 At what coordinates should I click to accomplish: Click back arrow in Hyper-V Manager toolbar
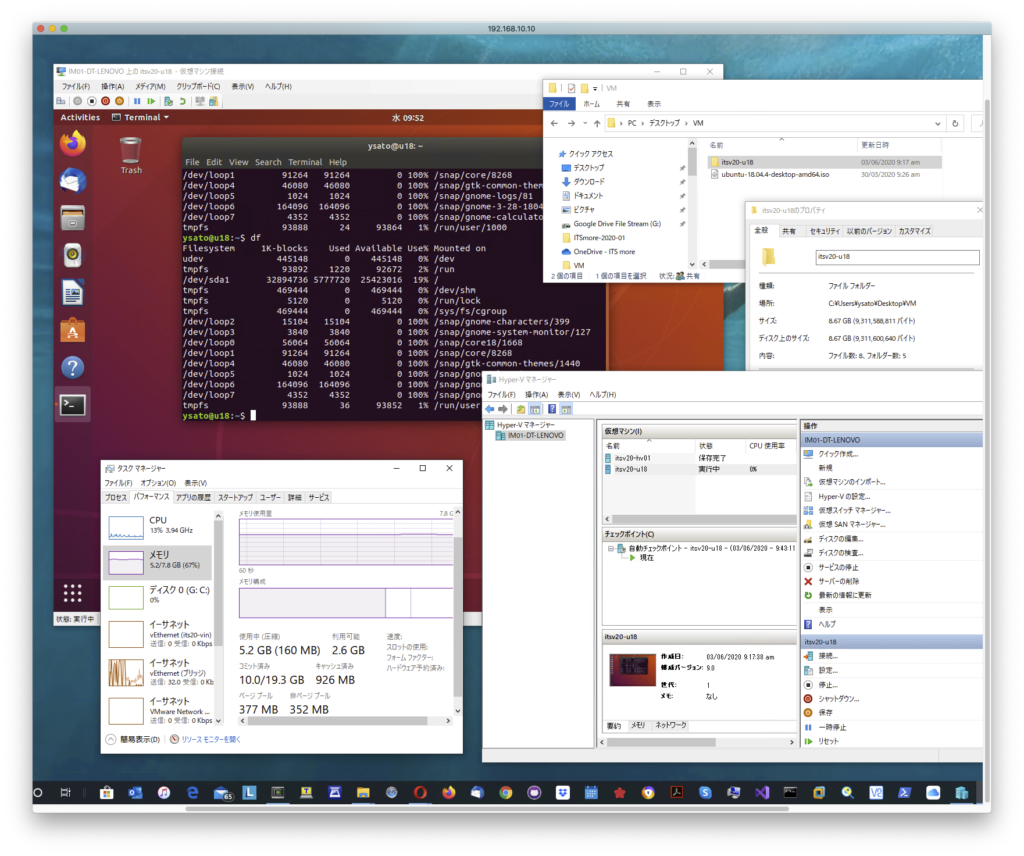click(490, 409)
